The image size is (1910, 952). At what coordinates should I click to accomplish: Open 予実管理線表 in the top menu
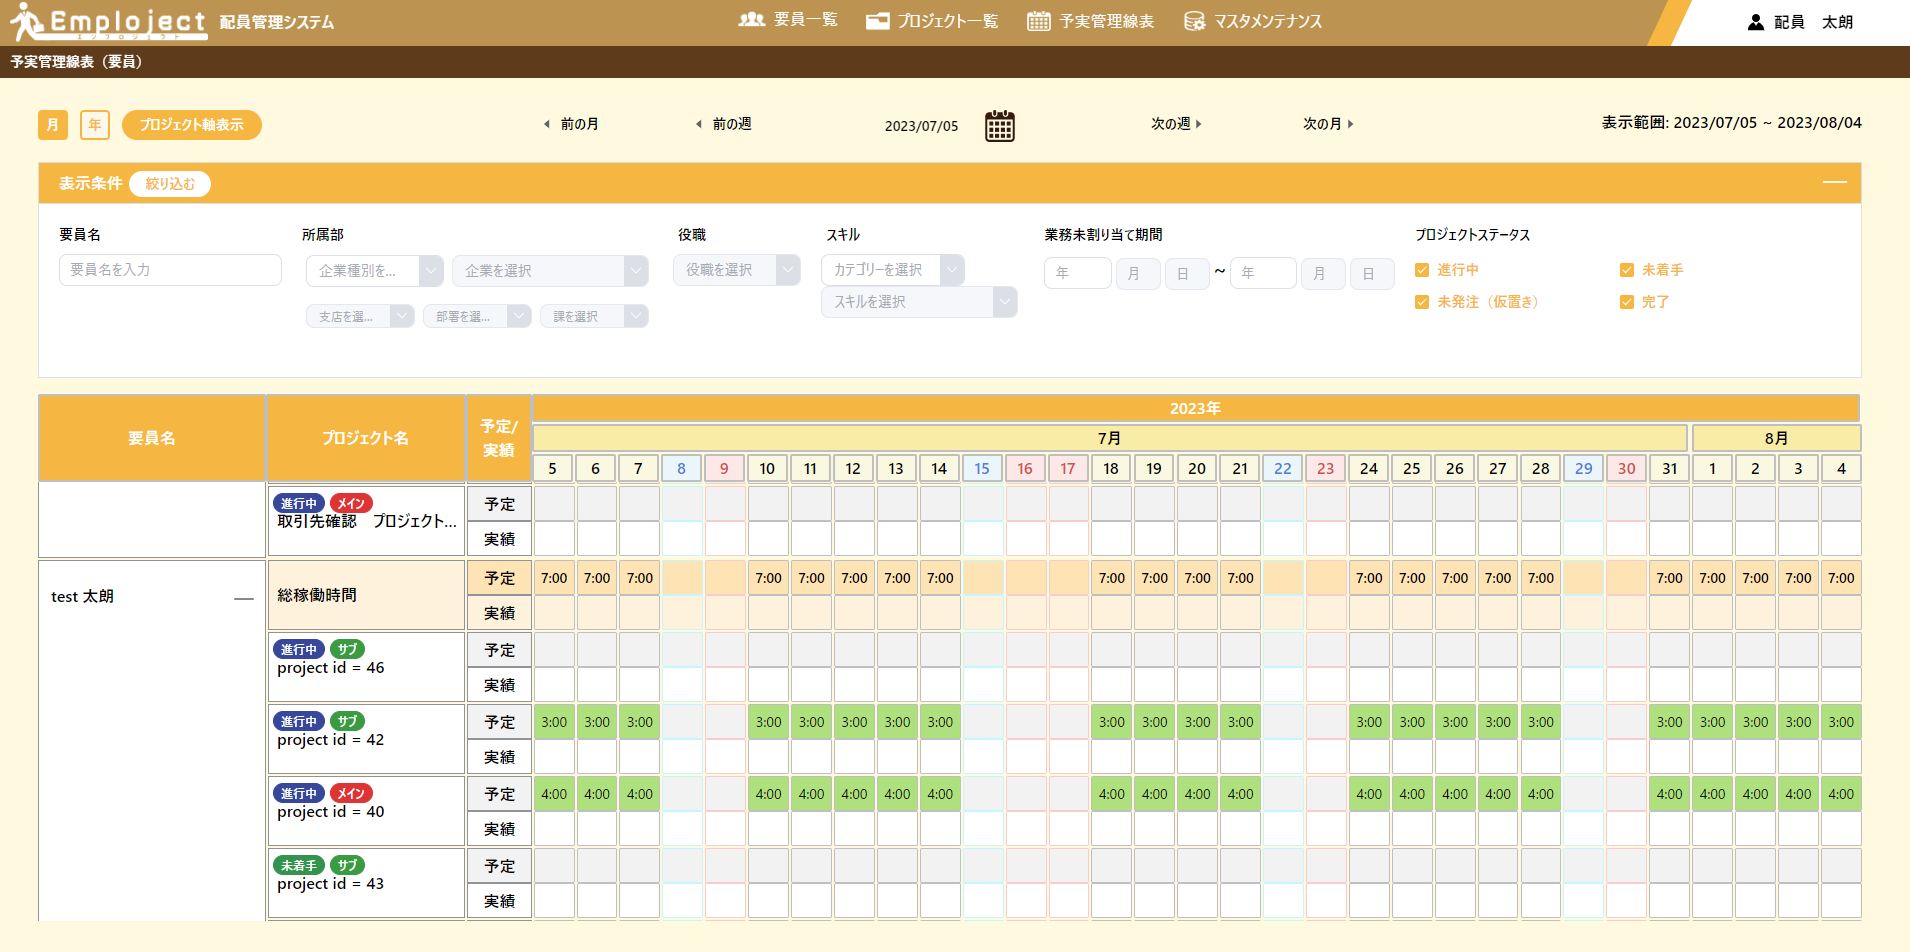1107,21
